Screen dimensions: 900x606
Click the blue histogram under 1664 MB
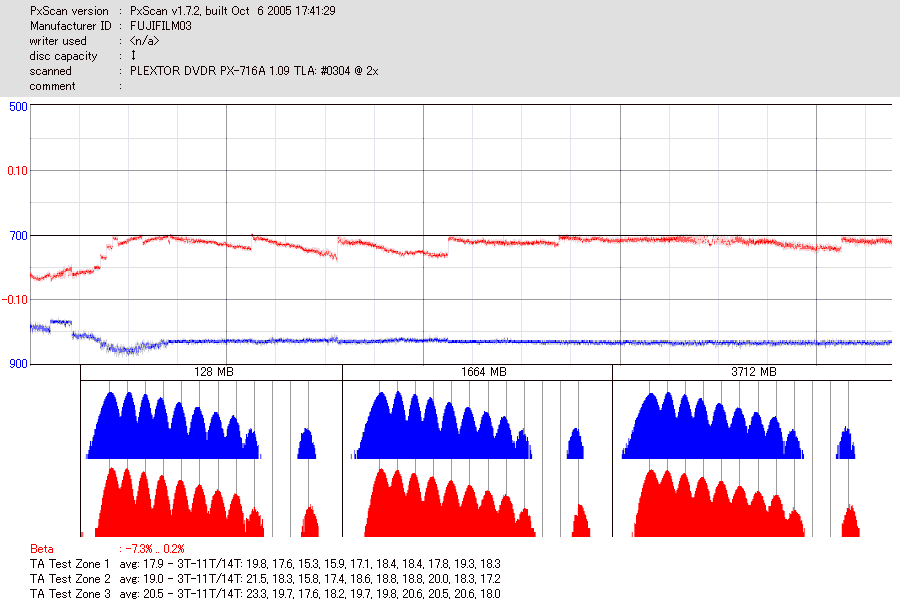click(x=441, y=425)
